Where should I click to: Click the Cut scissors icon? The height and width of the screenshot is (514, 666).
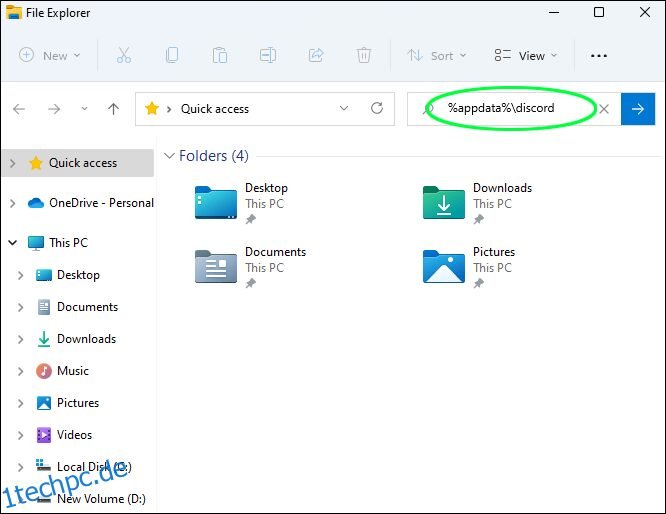[x=124, y=56]
